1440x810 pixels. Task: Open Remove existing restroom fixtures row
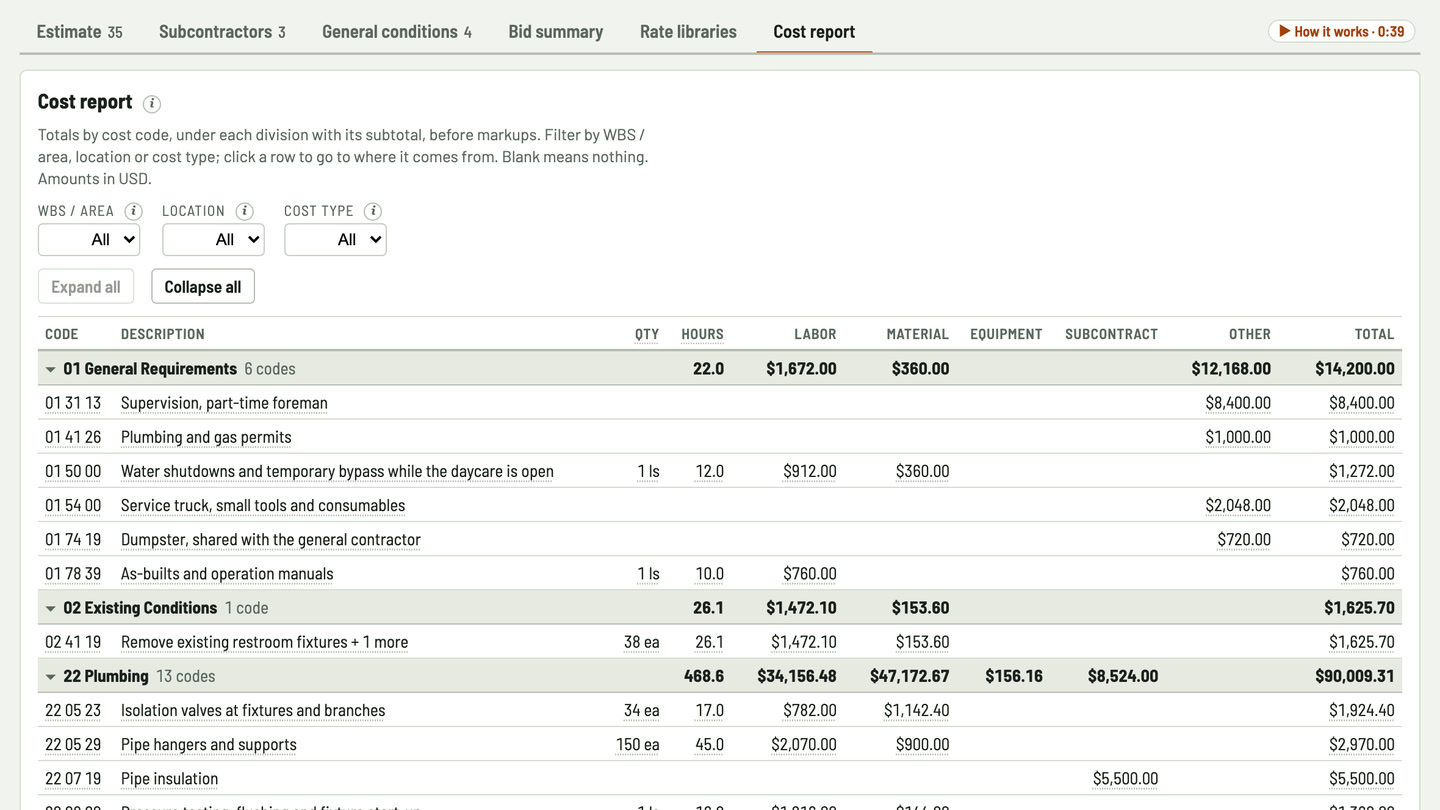[720, 642]
